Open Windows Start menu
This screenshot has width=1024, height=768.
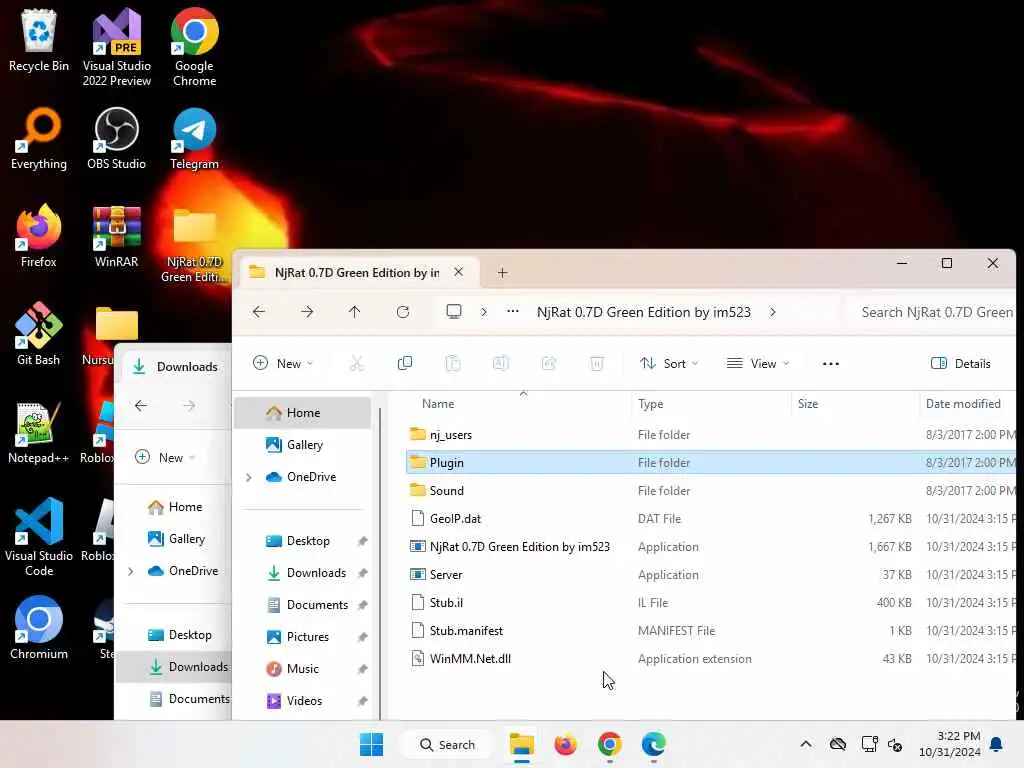[x=372, y=744]
